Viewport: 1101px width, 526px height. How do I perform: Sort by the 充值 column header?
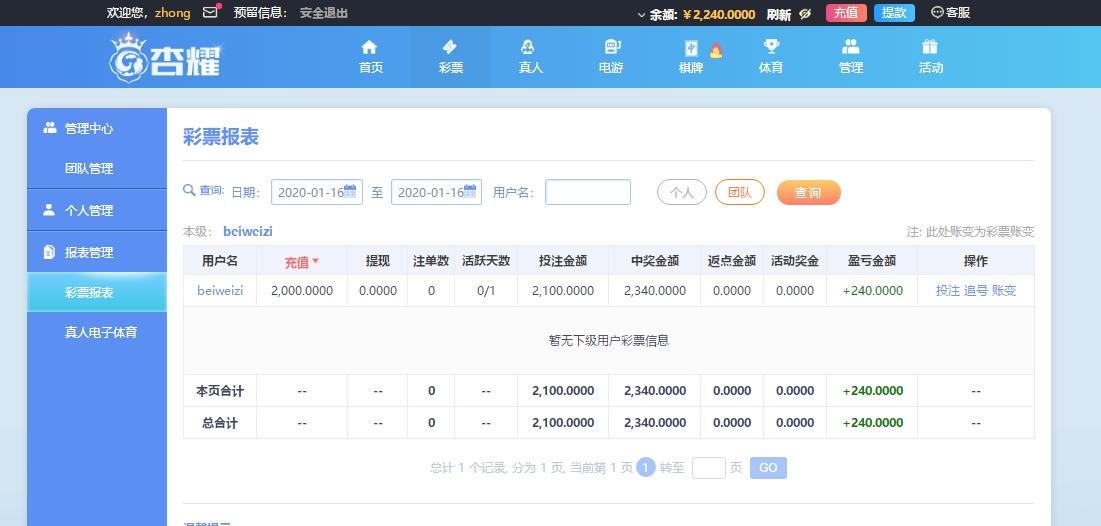[x=302, y=261]
